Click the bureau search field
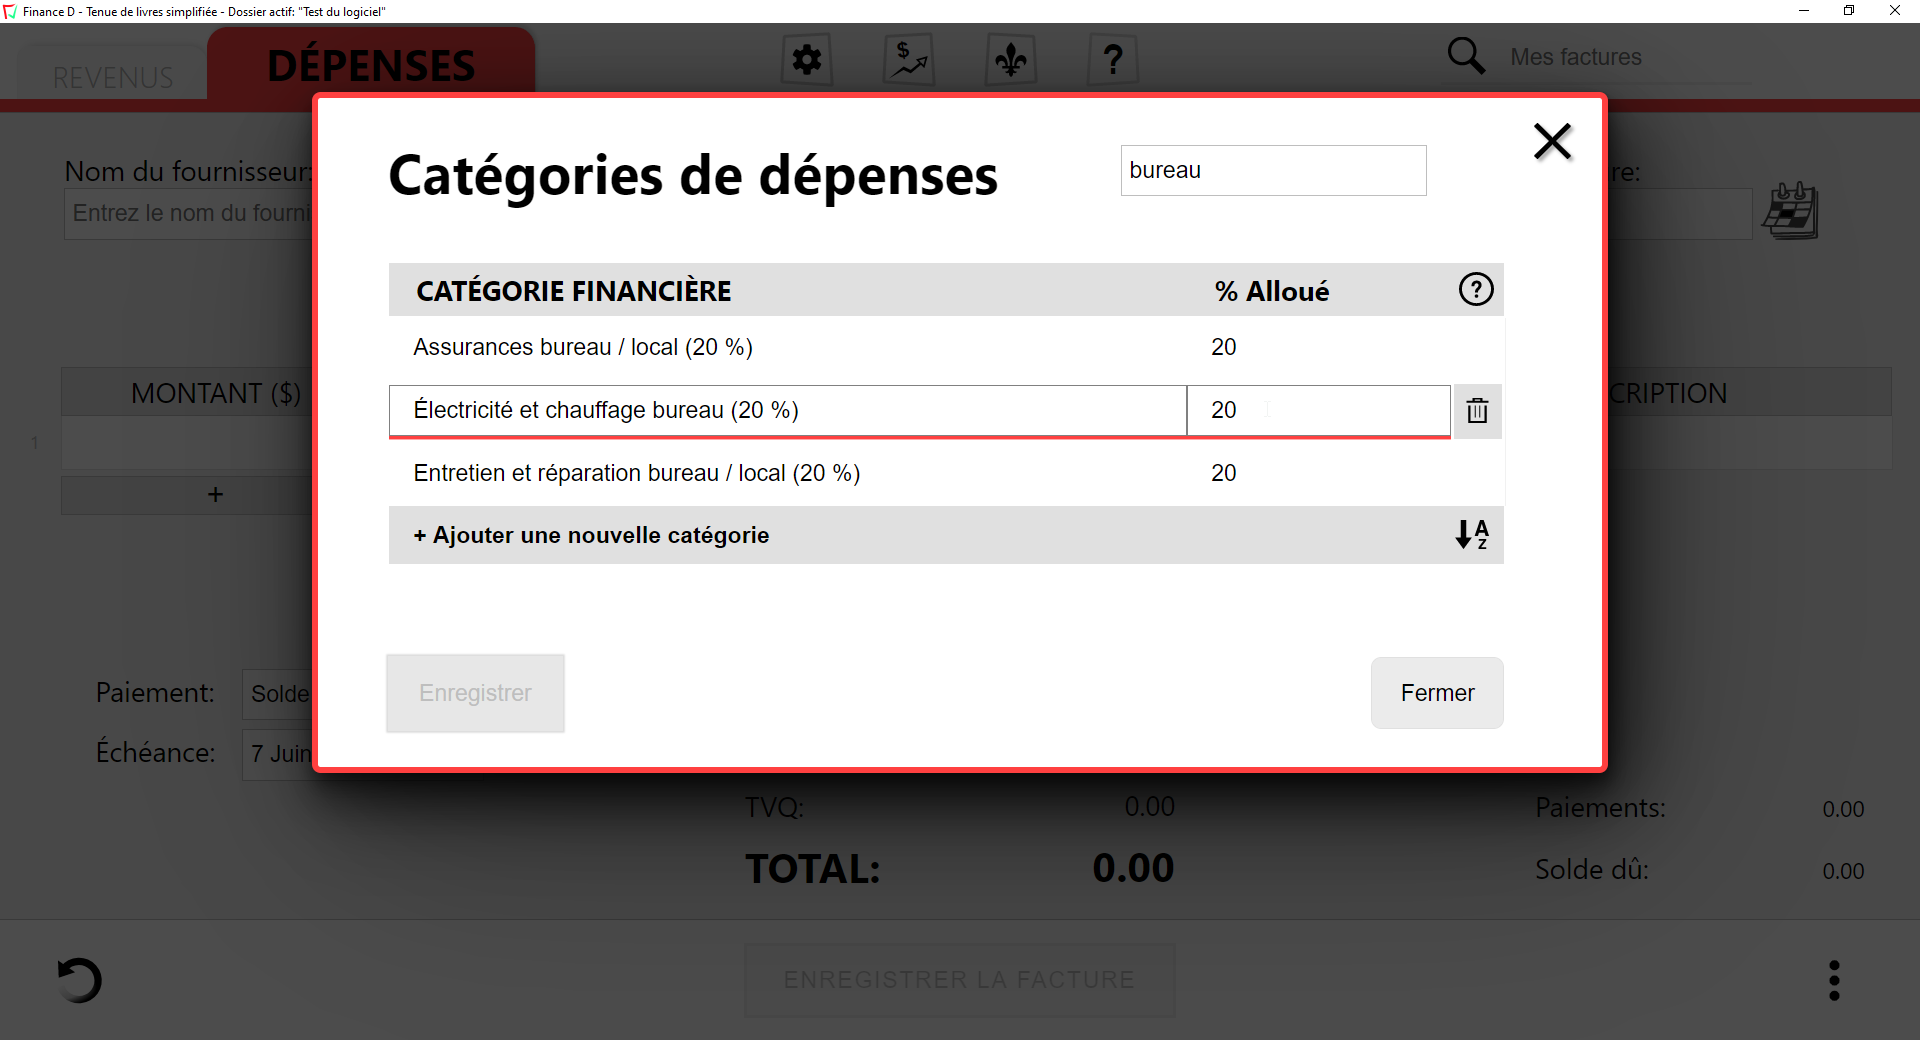1920x1040 pixels. pyautogui.click(x=1273, y=170)
